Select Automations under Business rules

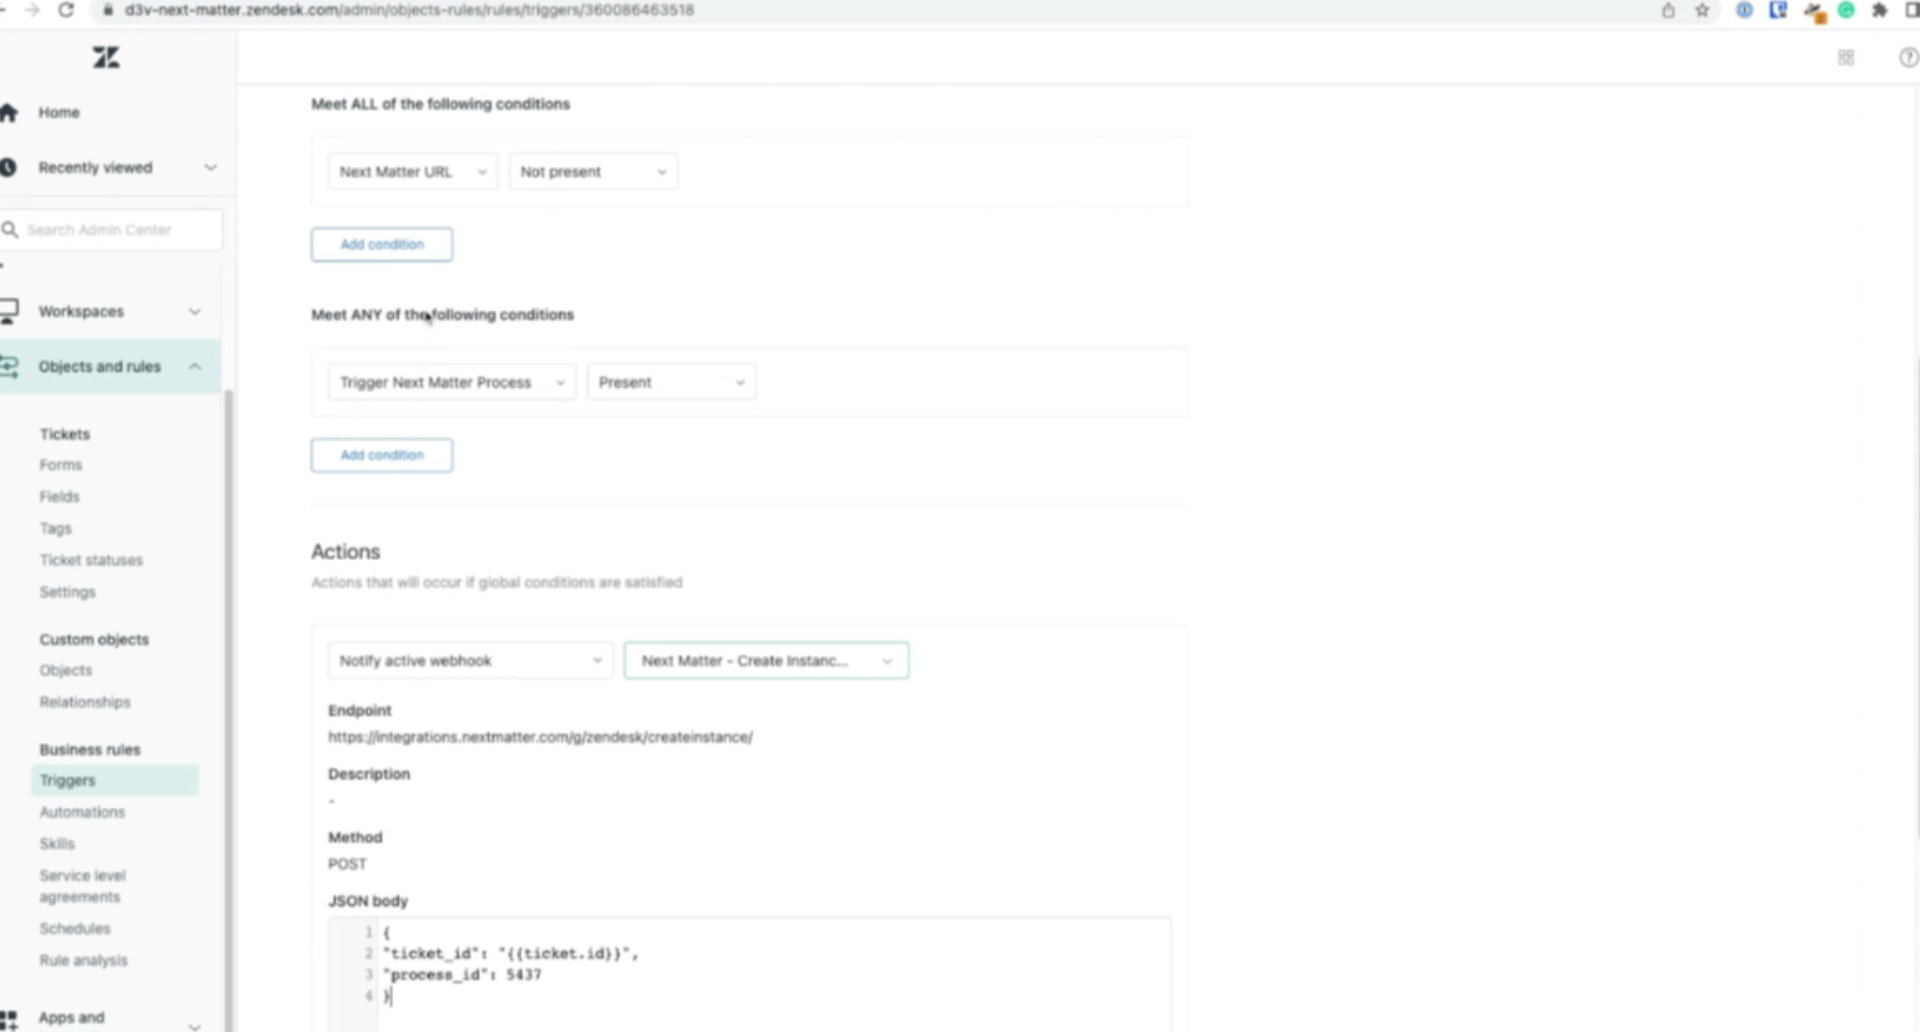(x=82, y=811)
